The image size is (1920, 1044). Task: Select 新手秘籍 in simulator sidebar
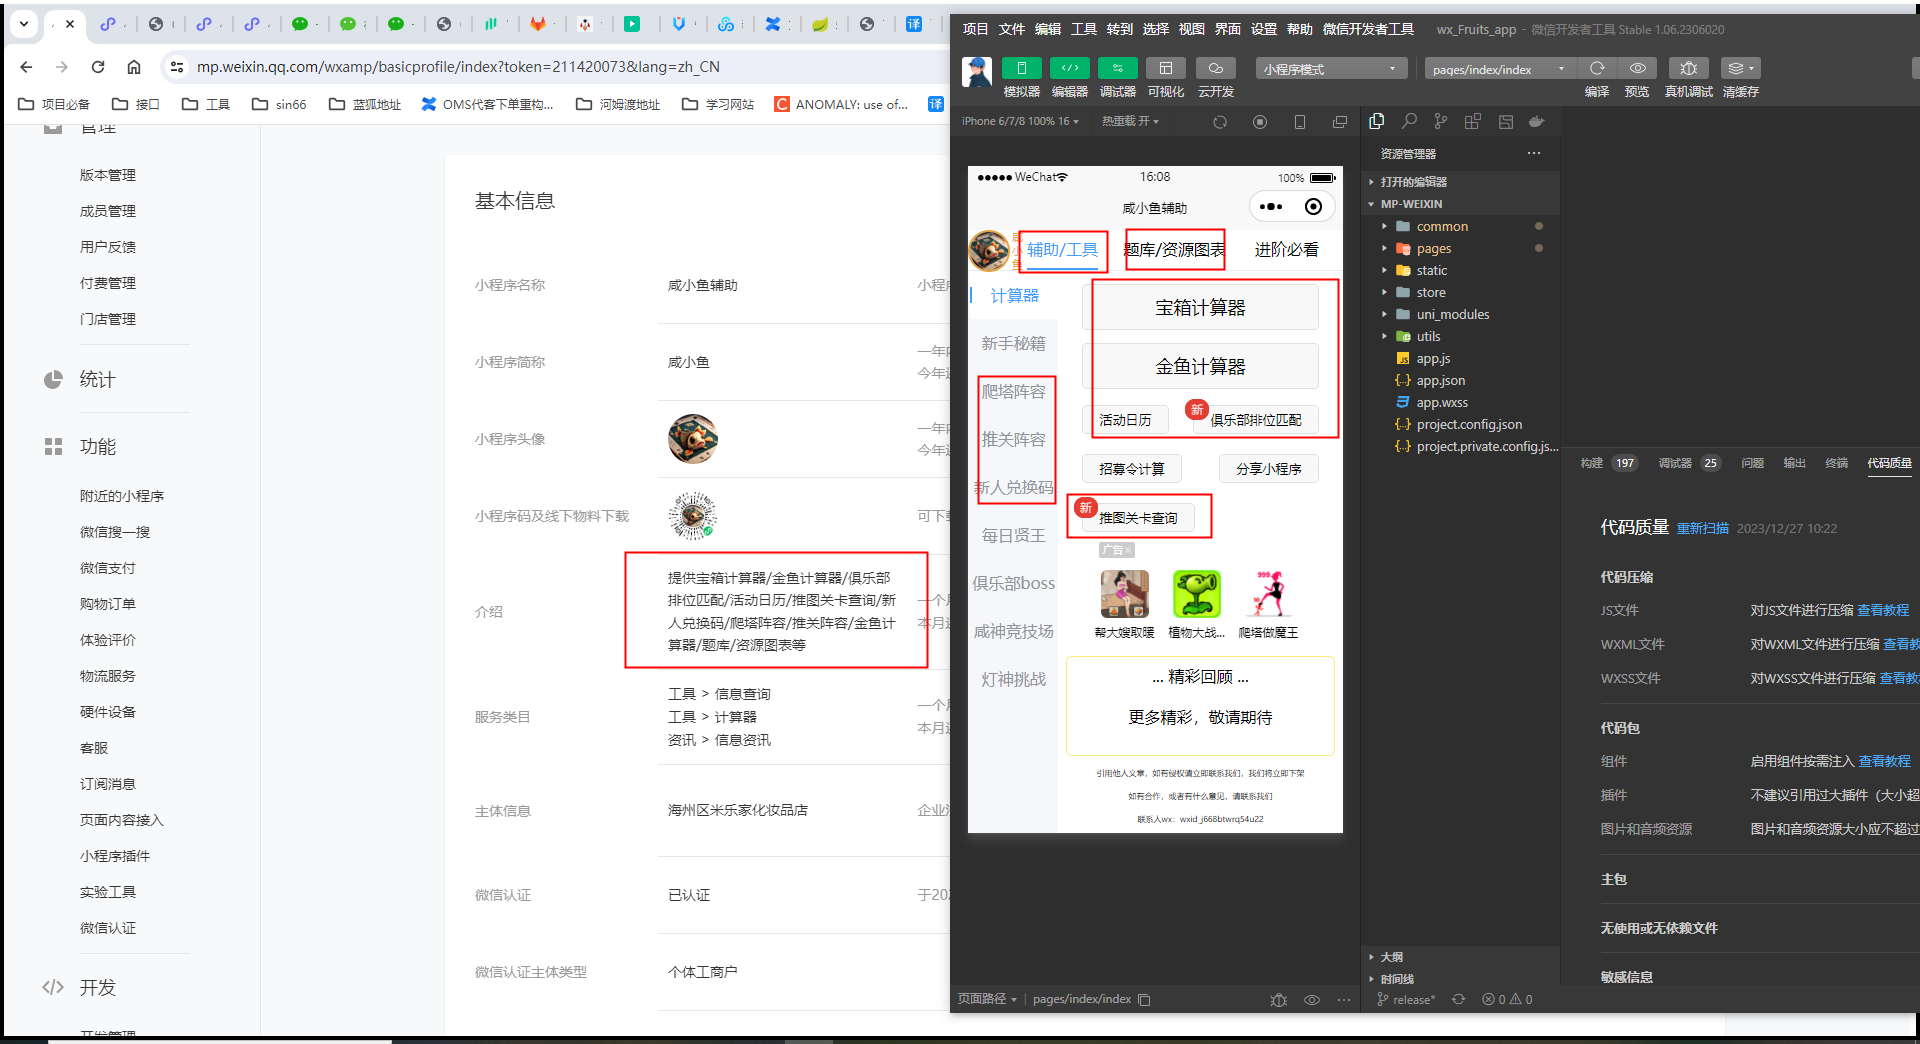(1013, 344)
